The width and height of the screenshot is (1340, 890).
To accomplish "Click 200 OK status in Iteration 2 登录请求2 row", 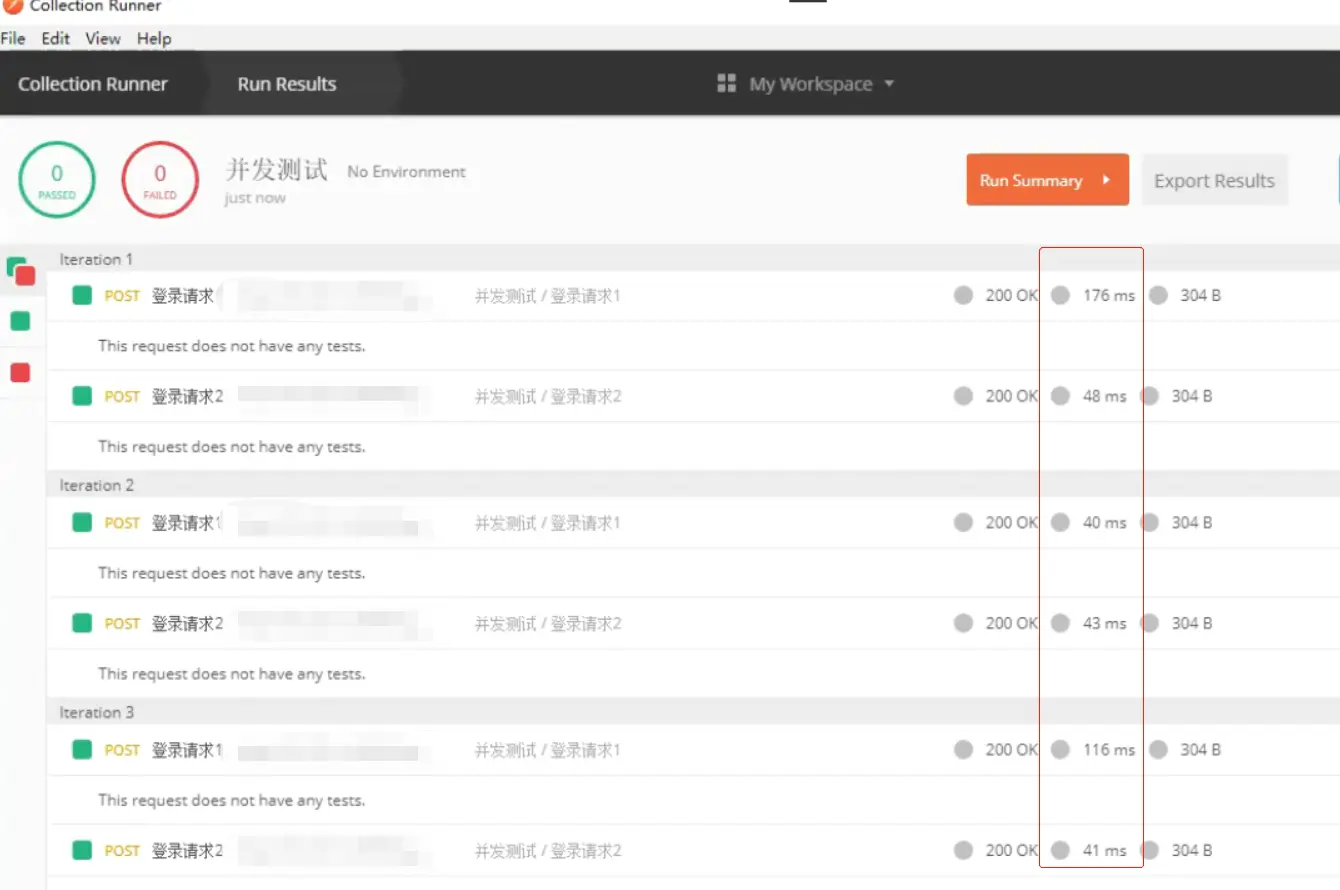I will (x=1012, y=623).
